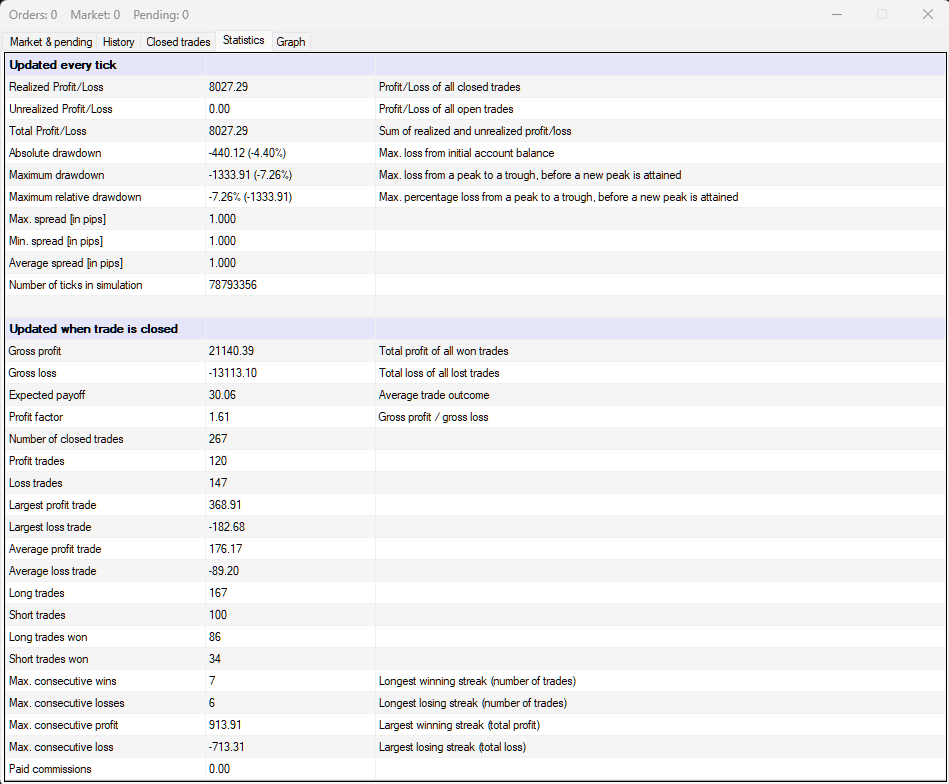Select the Closed trades tab

click(x=178, y=42)
